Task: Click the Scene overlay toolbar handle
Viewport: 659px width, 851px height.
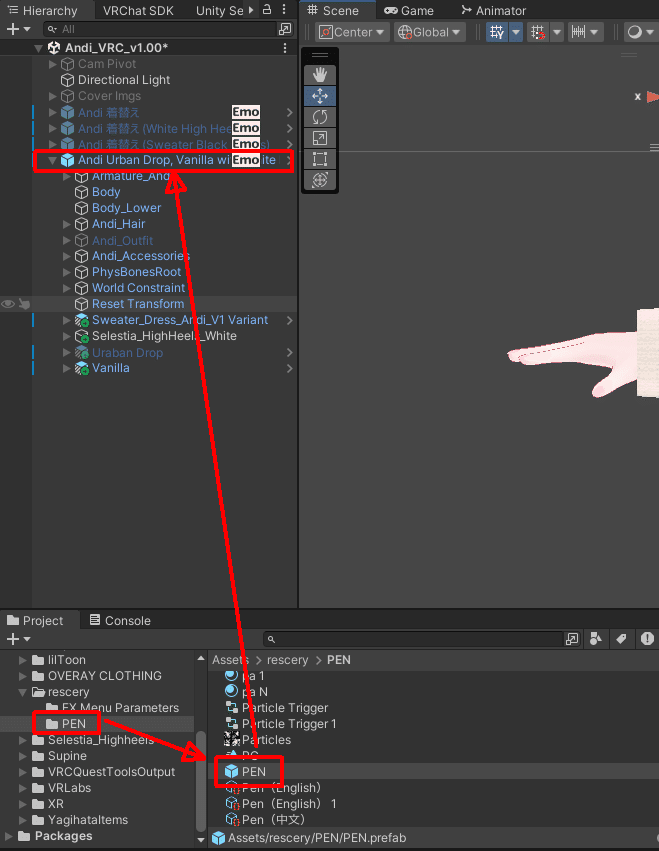Action: 320,55
